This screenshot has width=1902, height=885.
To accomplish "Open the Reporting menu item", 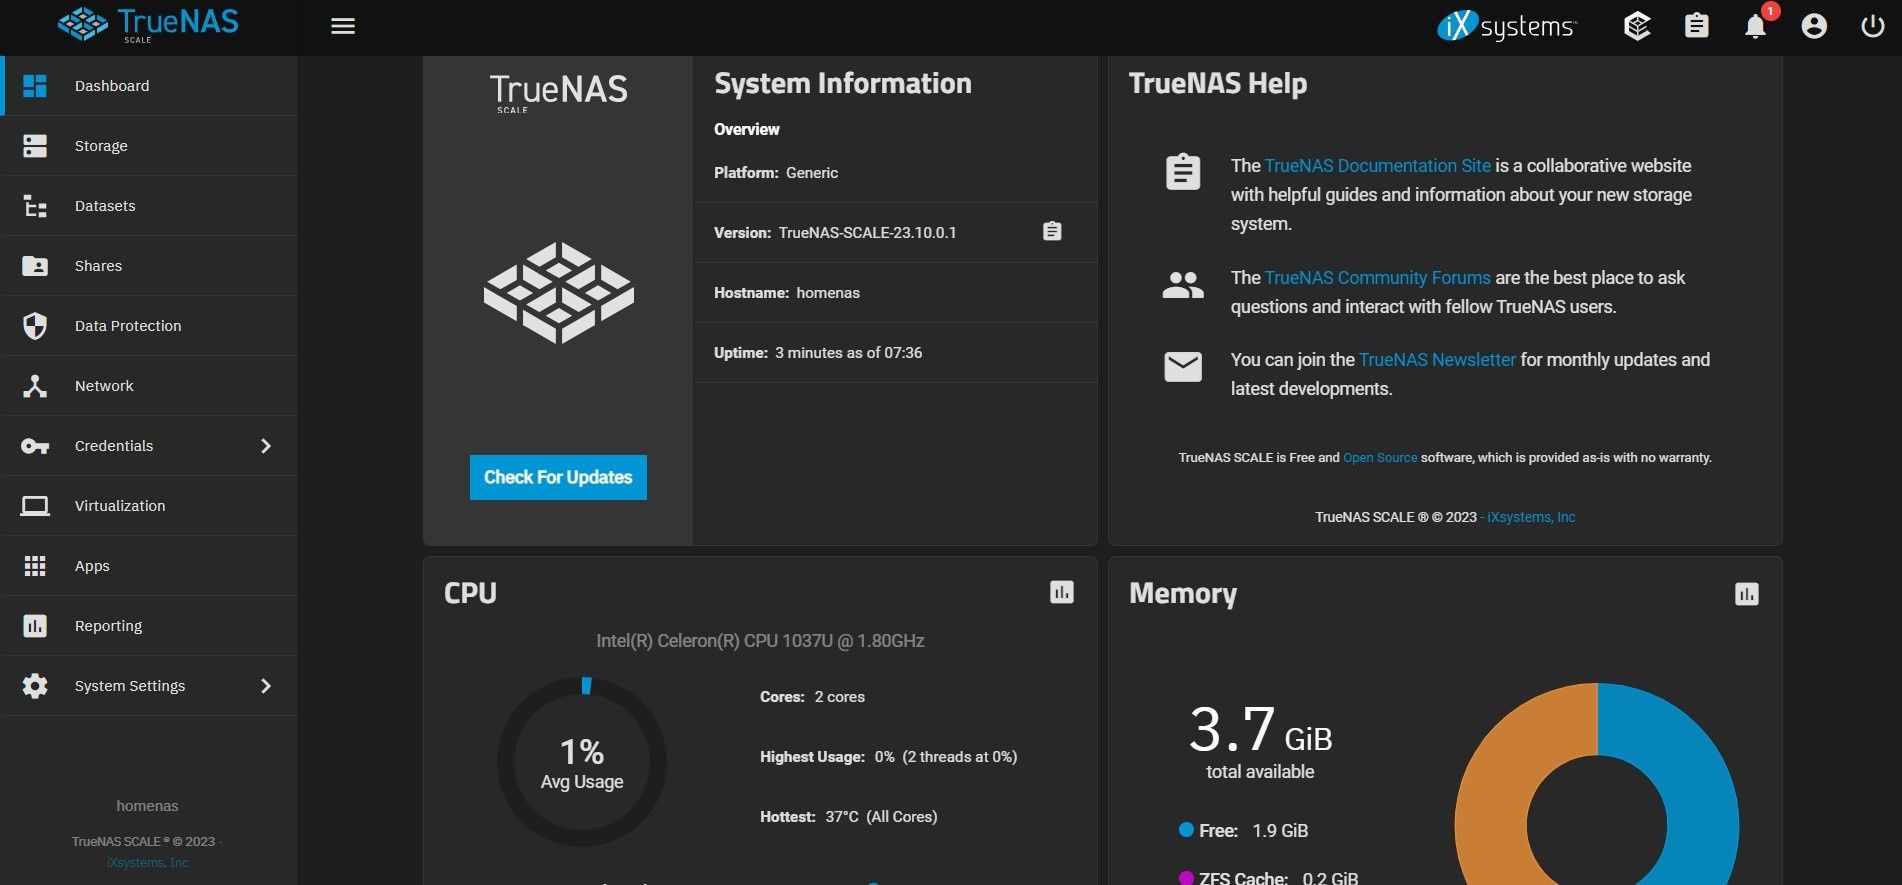I will click(149, 626).
